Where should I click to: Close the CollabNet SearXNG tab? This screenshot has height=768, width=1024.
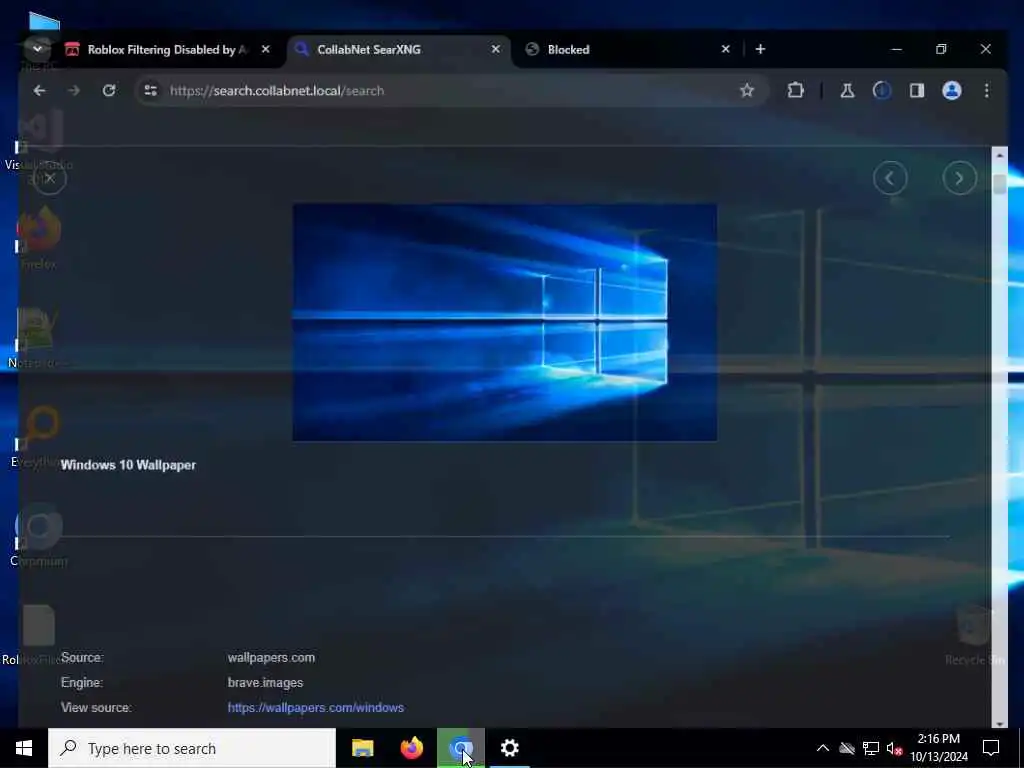[496, 49]
